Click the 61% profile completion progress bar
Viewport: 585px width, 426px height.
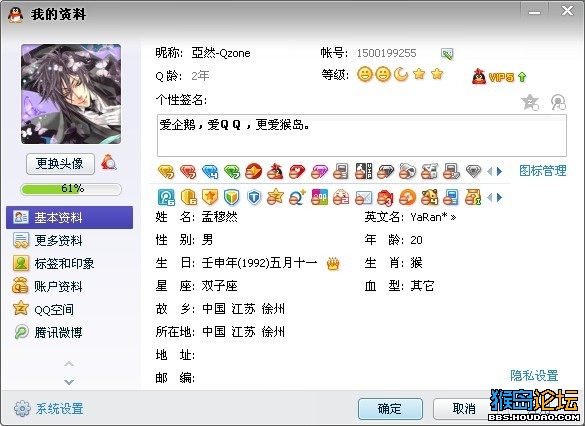point(71,189)
